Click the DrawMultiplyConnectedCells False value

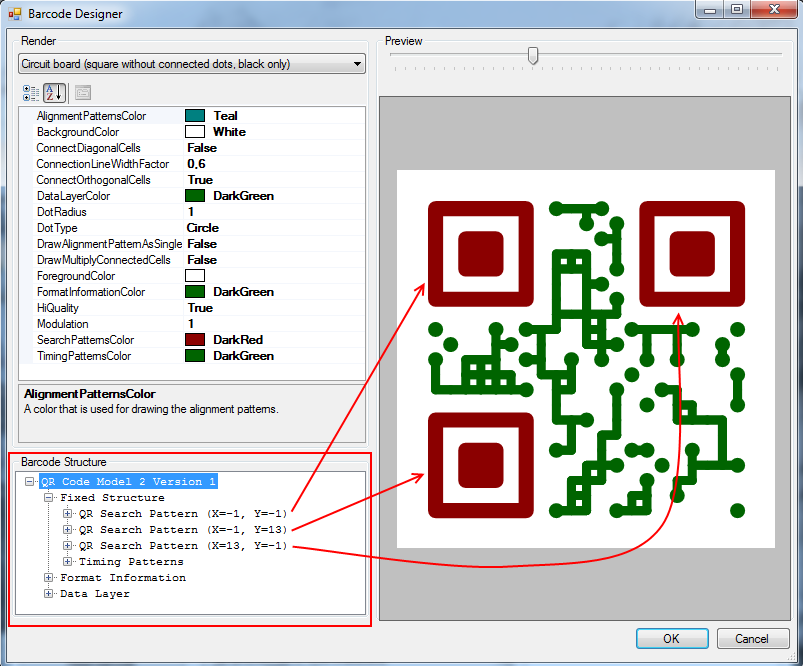click(202, 260)
